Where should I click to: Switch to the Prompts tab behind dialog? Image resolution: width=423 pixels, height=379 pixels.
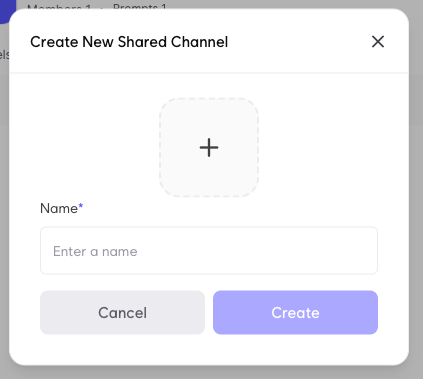(x=140, y=6)
